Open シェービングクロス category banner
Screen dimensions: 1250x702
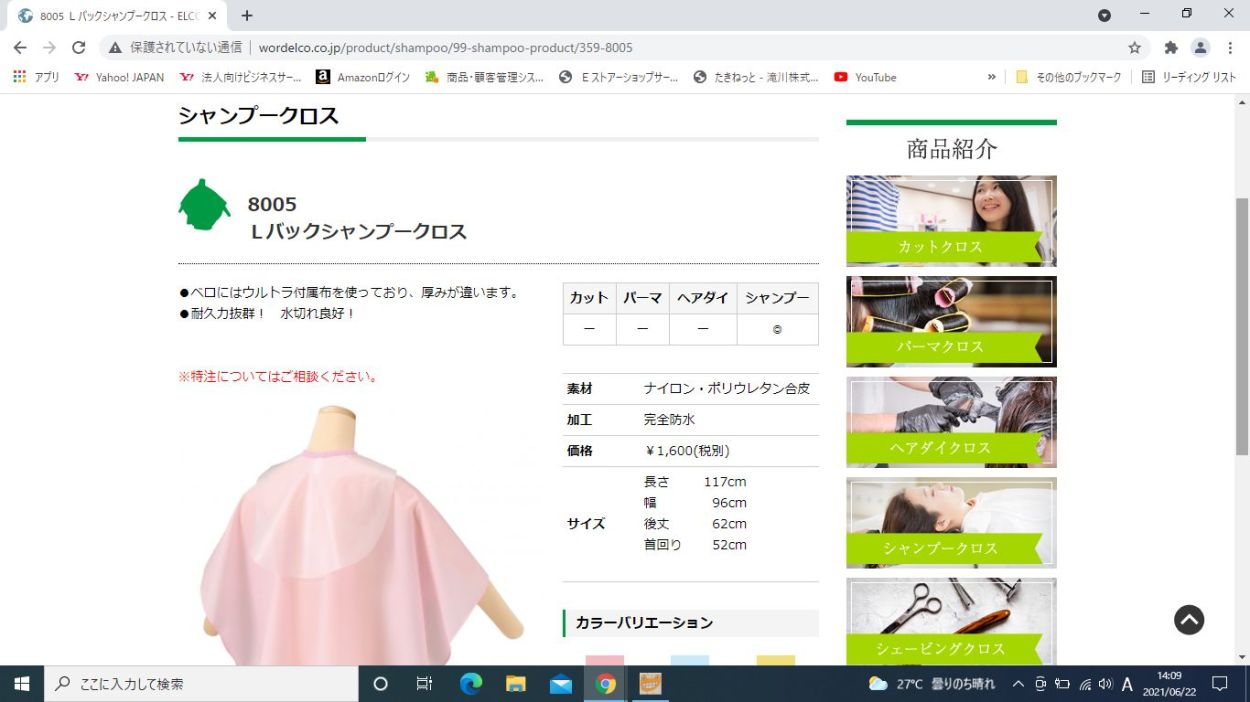(x=951, y=621)
